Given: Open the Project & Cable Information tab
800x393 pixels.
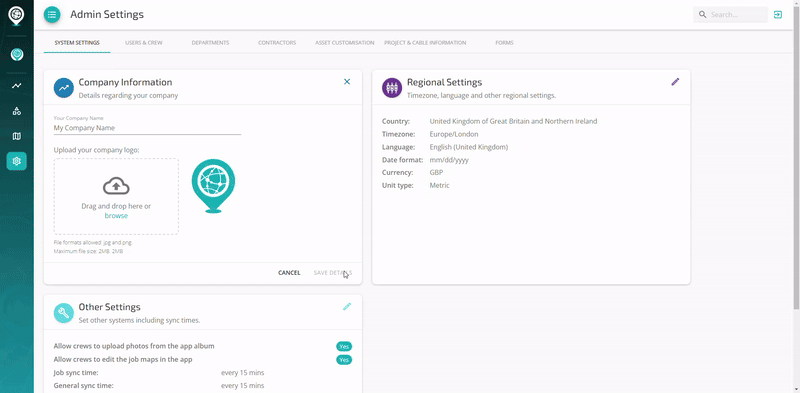Looking at the screenshot, I should pyautogui.click(x=425, y=43).
